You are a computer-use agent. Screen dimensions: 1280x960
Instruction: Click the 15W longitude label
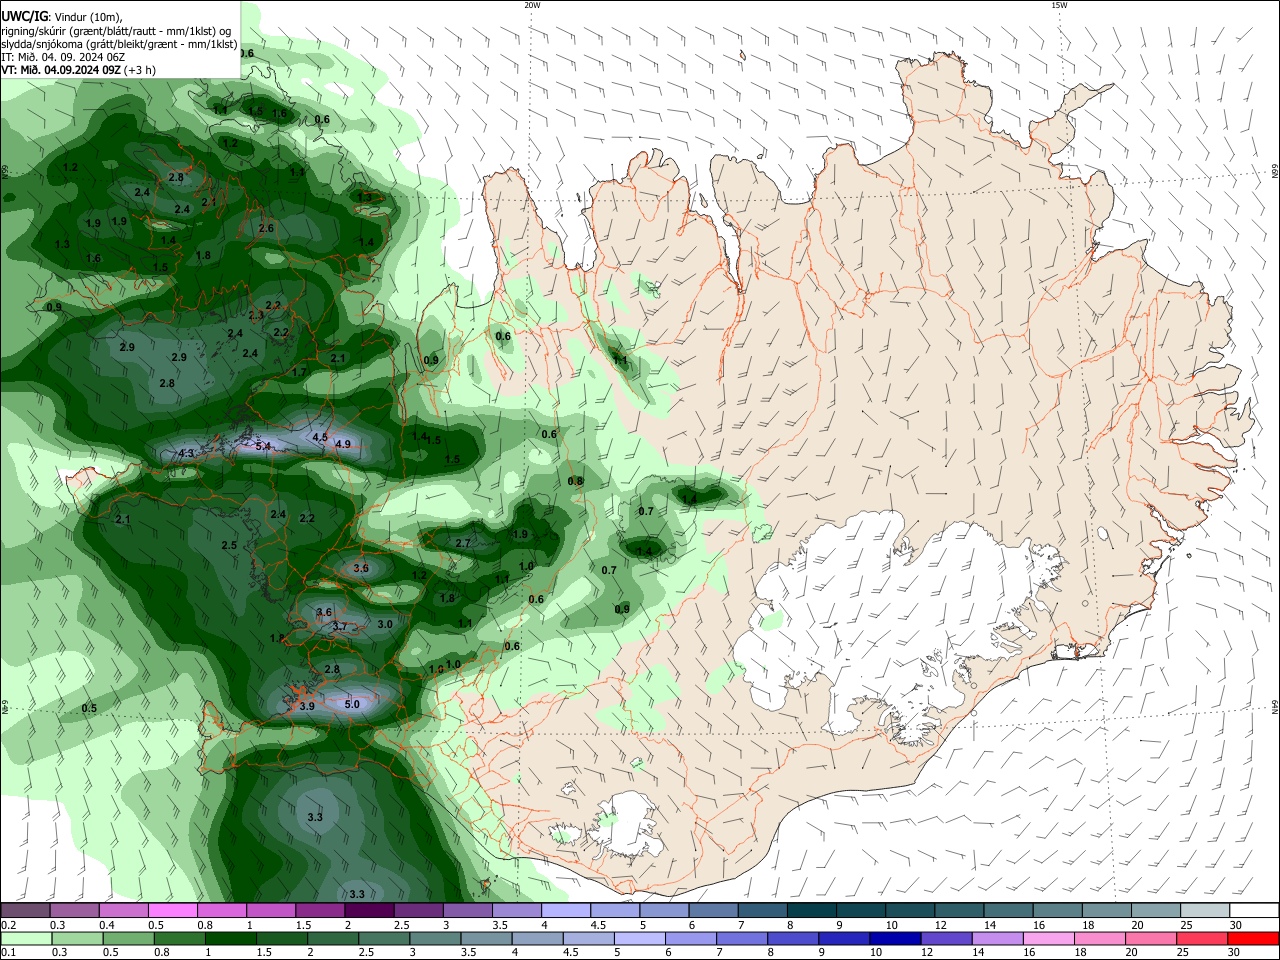tap(1060, 5)
